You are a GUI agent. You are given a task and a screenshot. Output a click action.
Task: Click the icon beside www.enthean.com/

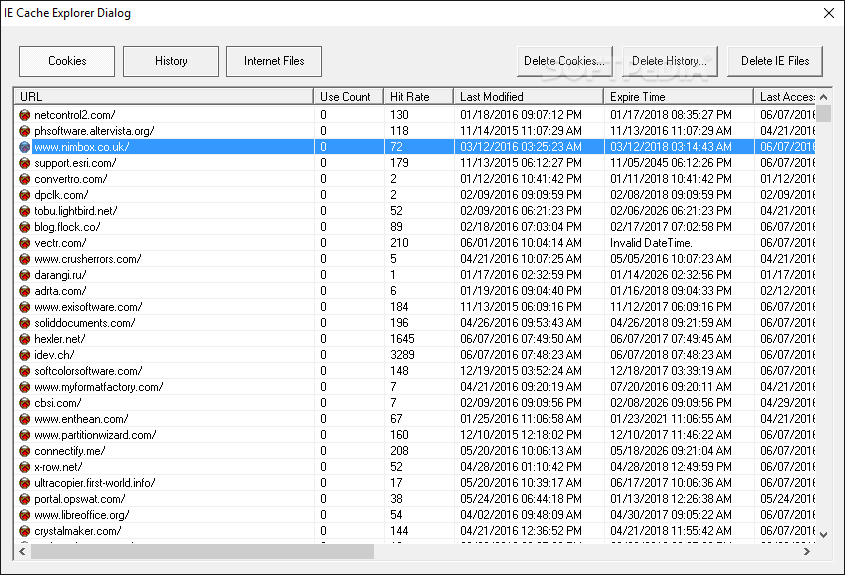(x=24, y=419)
